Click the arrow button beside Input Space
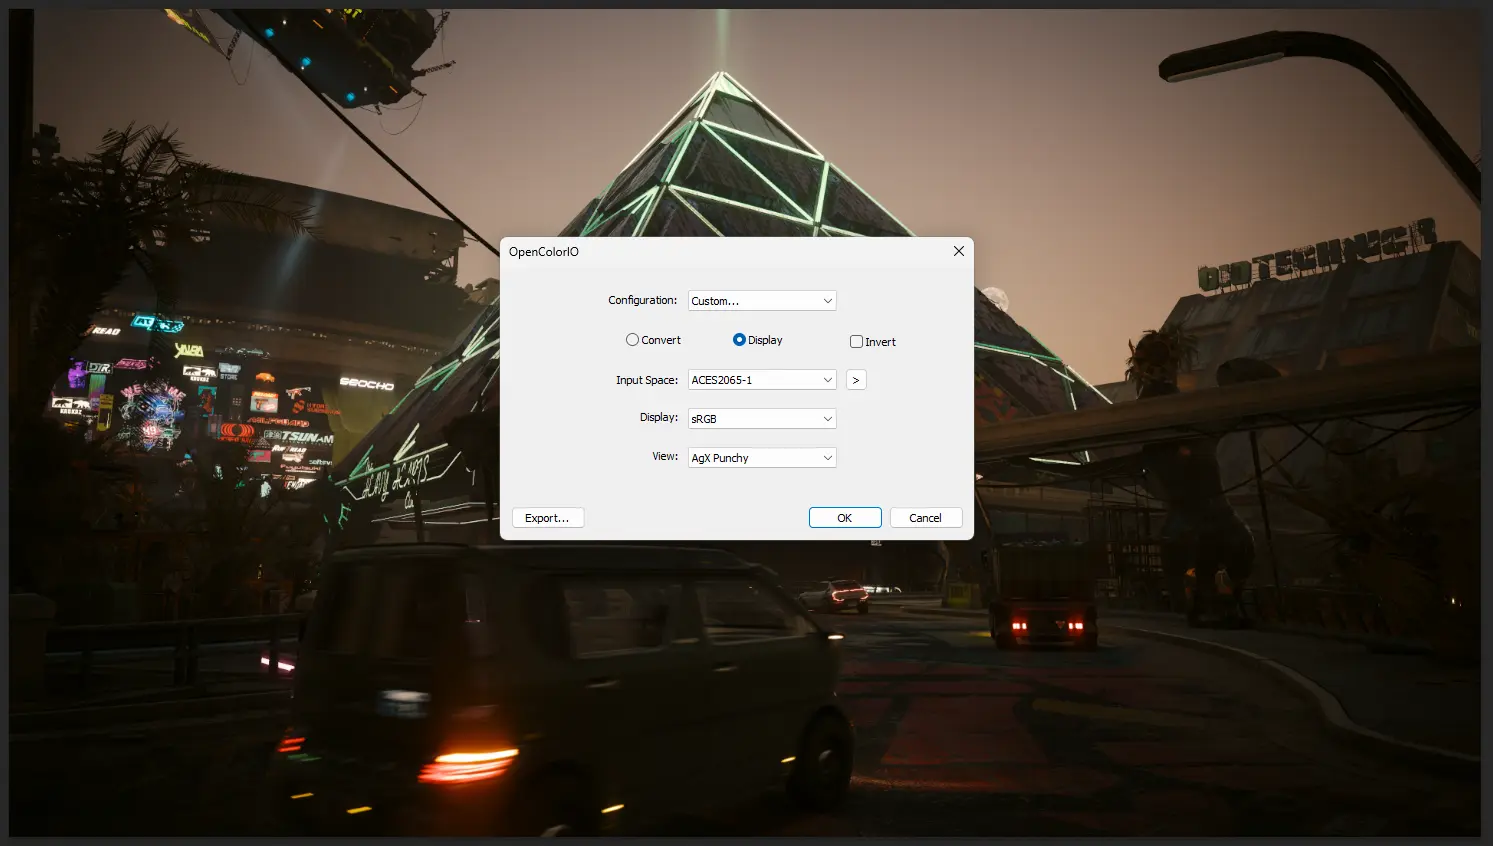Screen dimensions: 1493x846 point(856,380)
